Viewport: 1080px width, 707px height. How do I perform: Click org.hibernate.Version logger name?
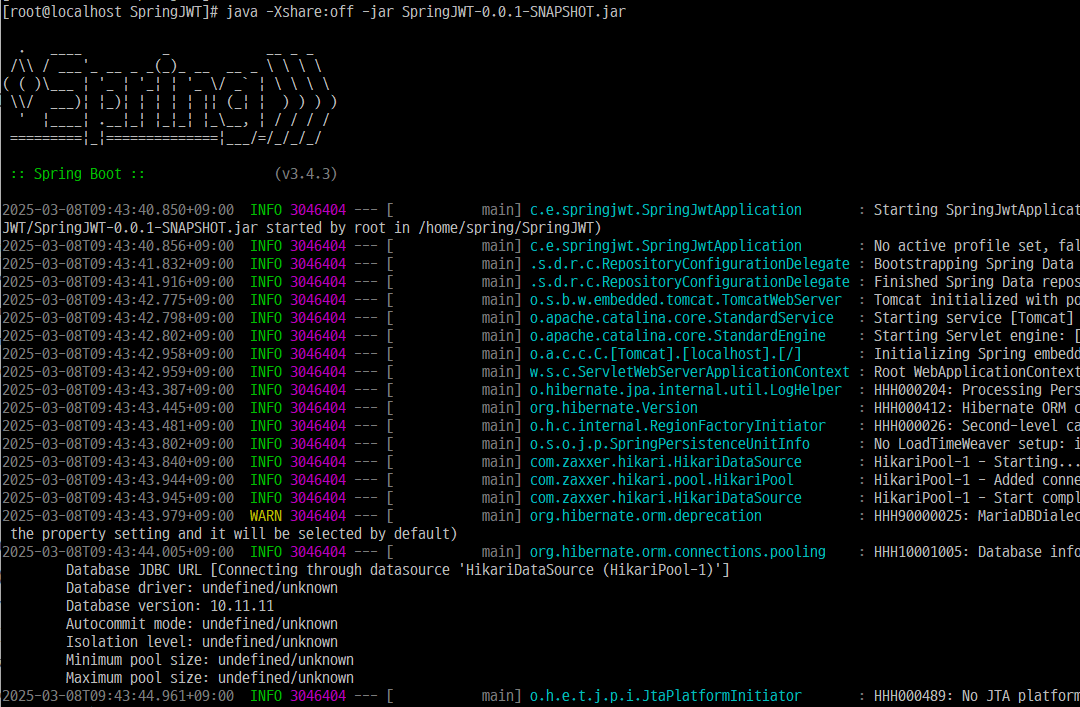click(613, 407)
